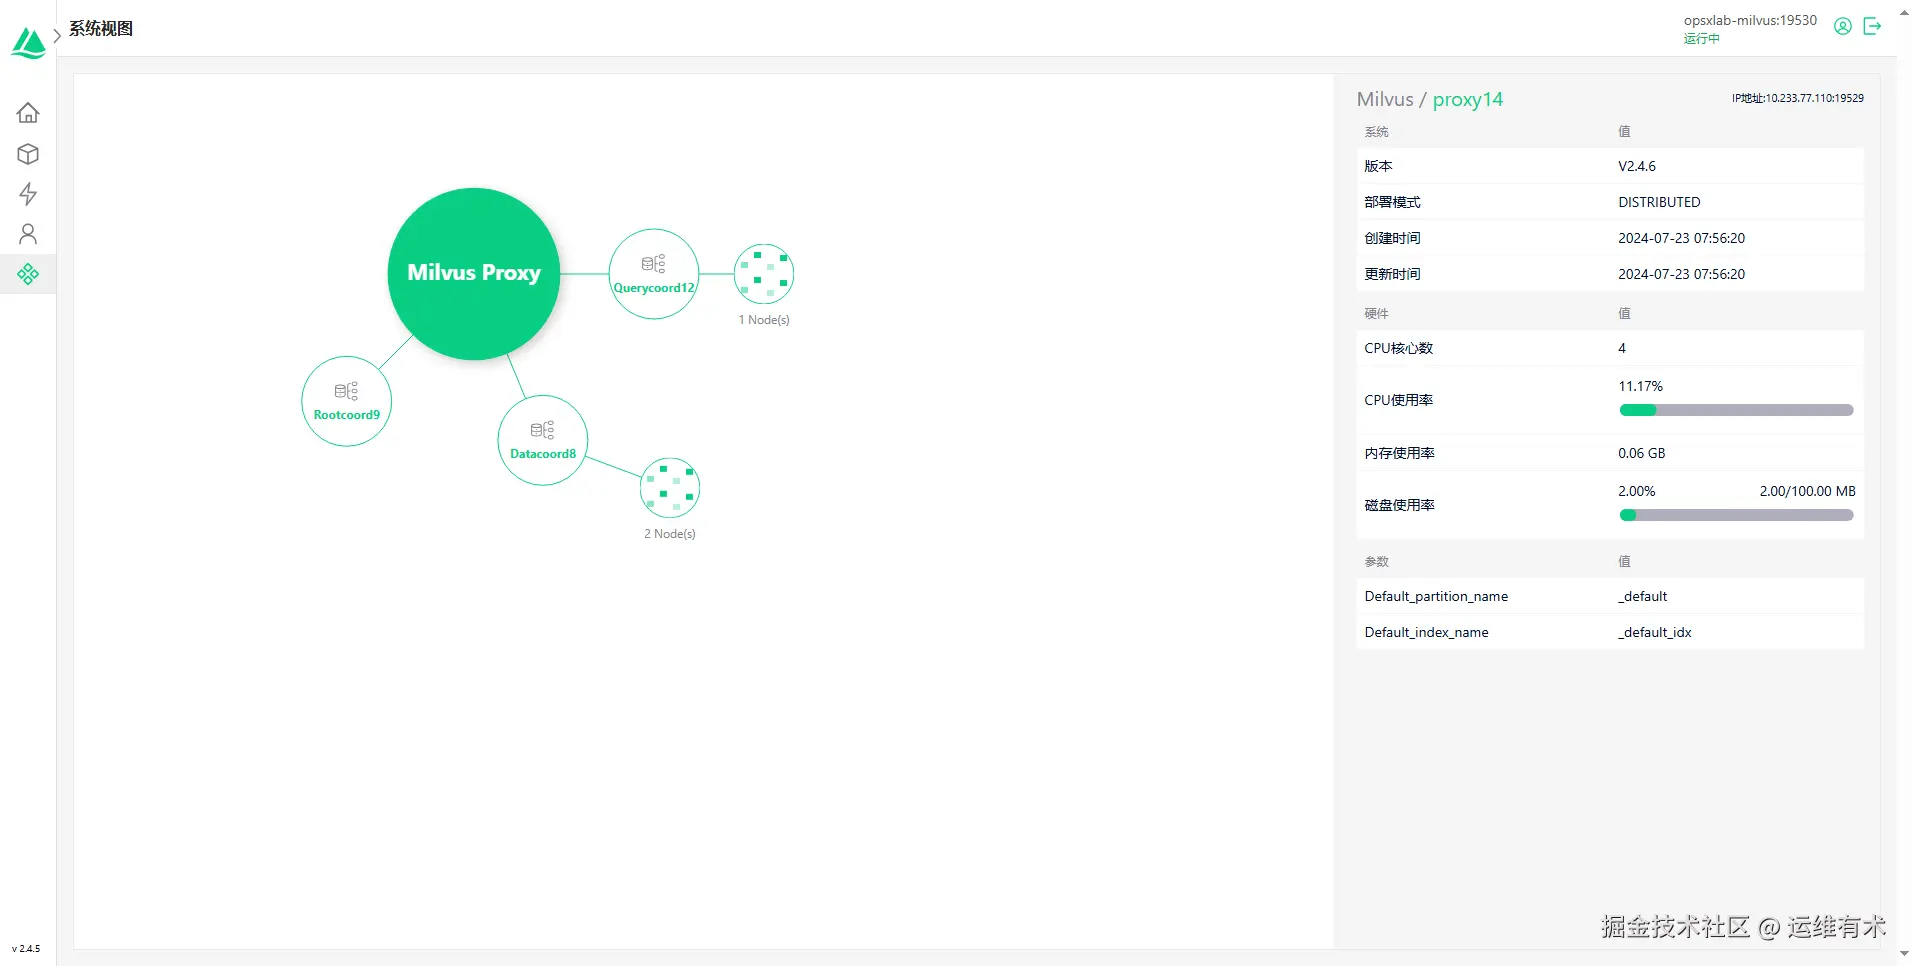Click the user account icon in header
1912x966 pixels.
1843,26
